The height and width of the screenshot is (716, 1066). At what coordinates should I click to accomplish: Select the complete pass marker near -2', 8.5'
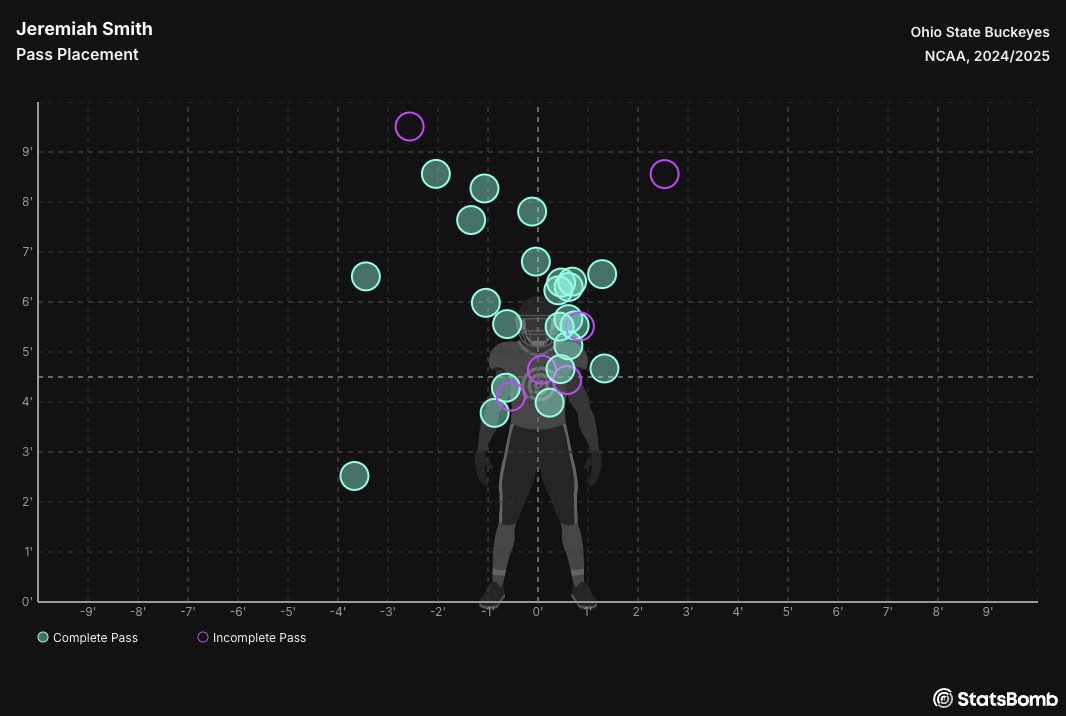point(436,174)
